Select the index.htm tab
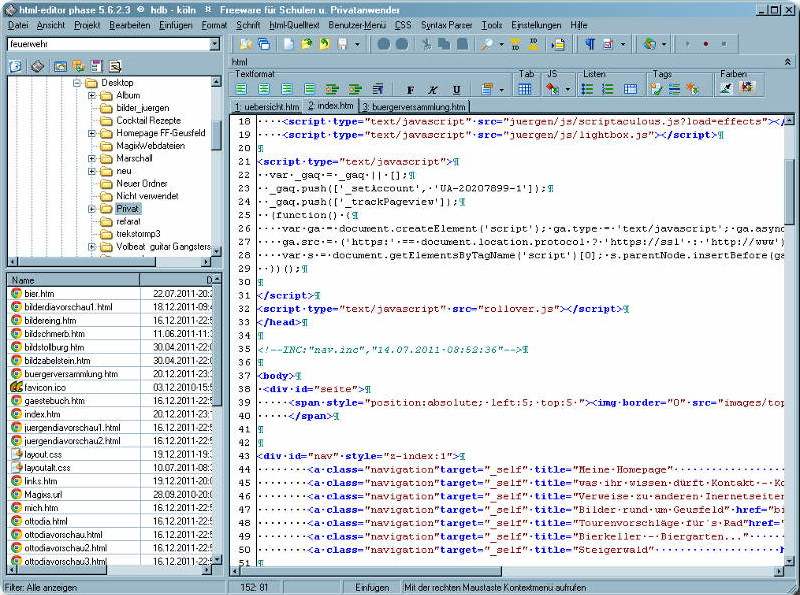800x595 pixels. coord(331,106)
